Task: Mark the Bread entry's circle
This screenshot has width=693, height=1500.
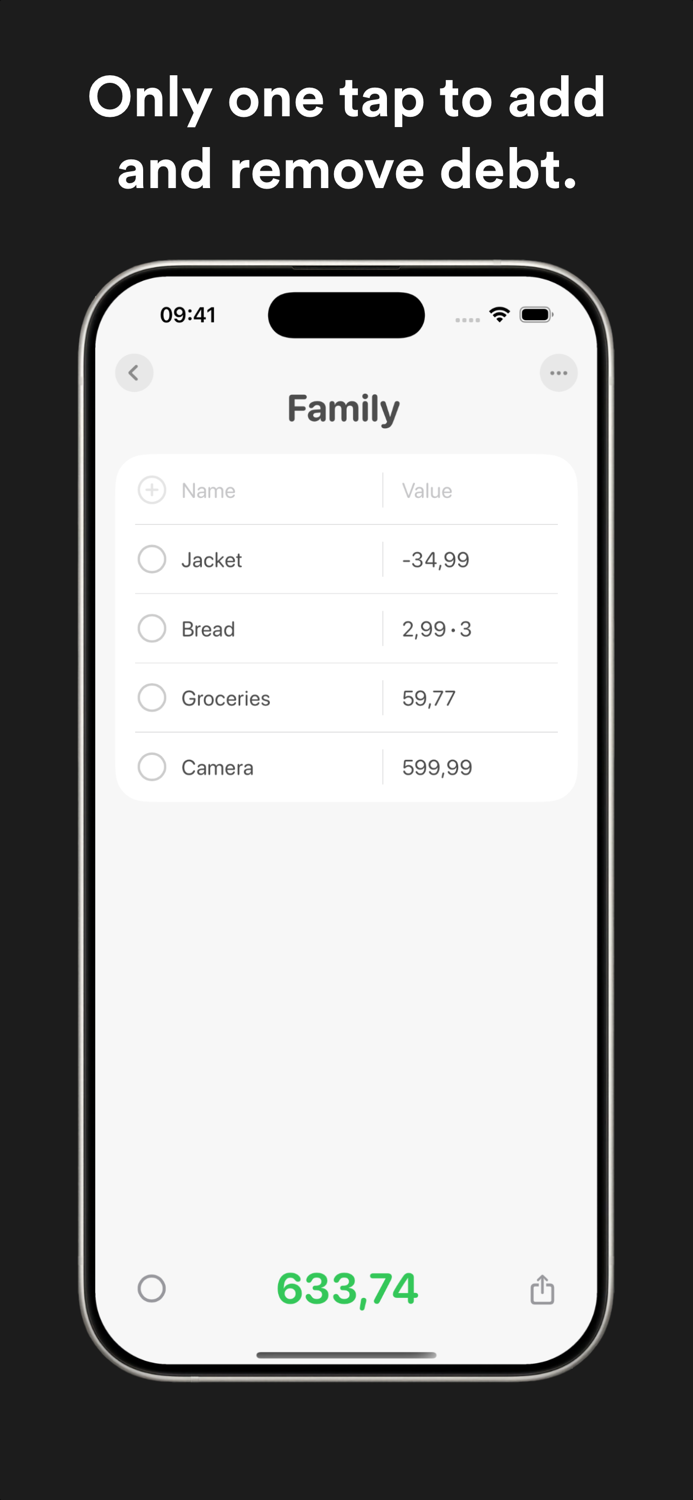Action: [151, 628]
